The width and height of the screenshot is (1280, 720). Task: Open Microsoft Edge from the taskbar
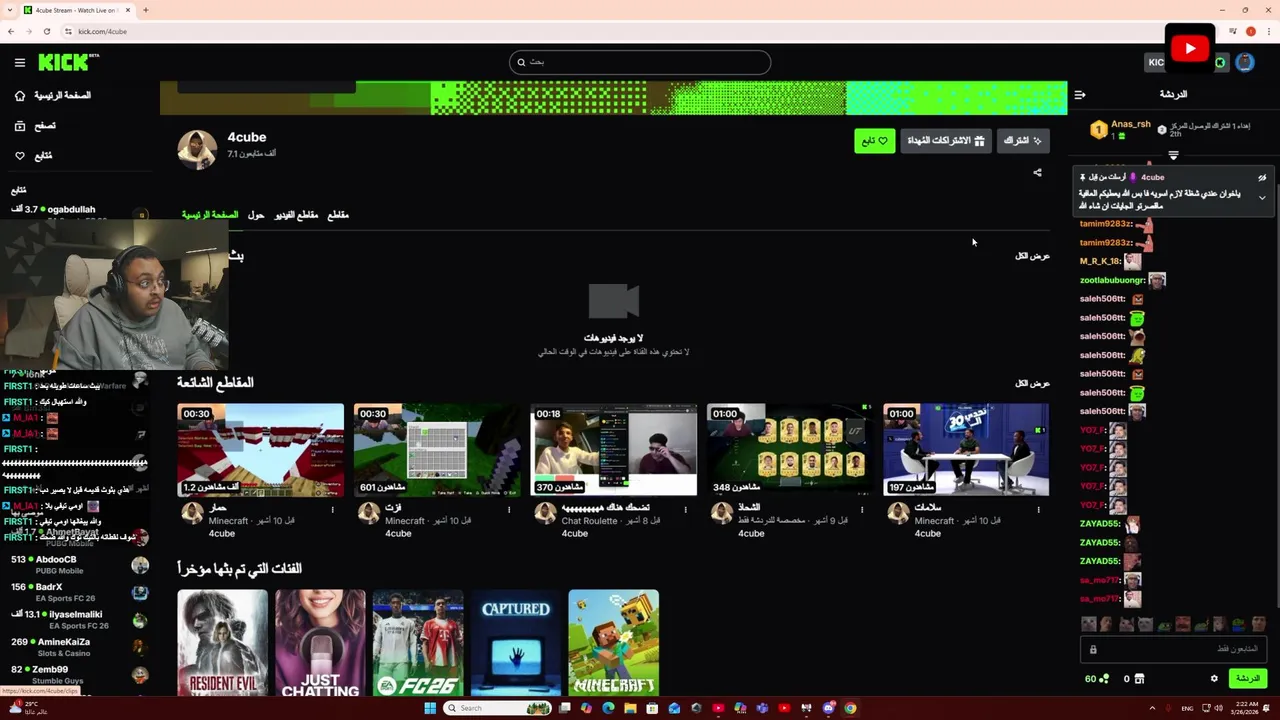coord(608,708)
